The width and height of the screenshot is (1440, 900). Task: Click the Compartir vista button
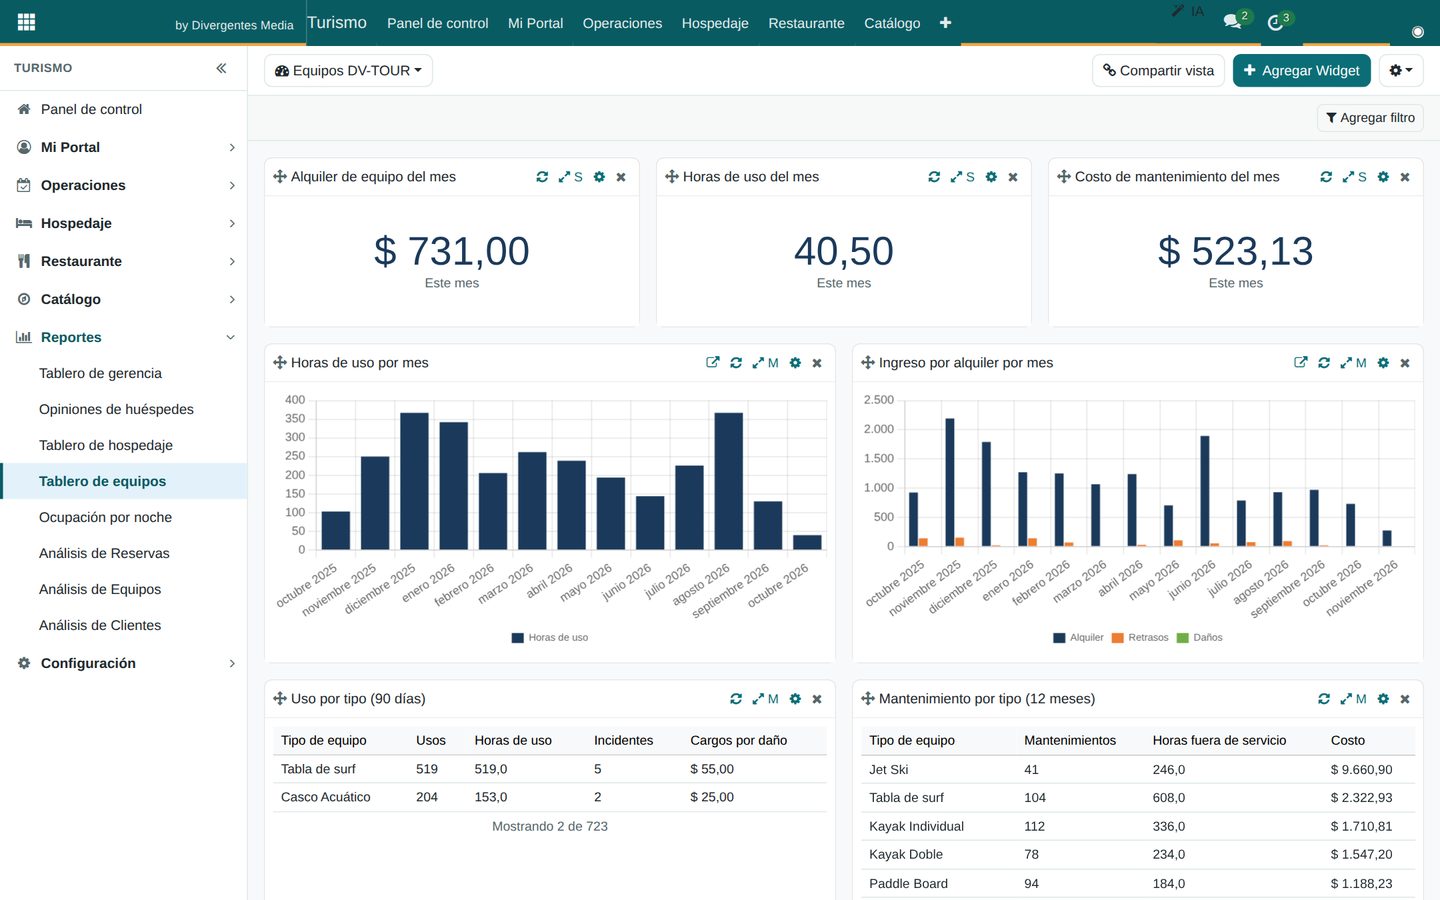(1158, 71)
